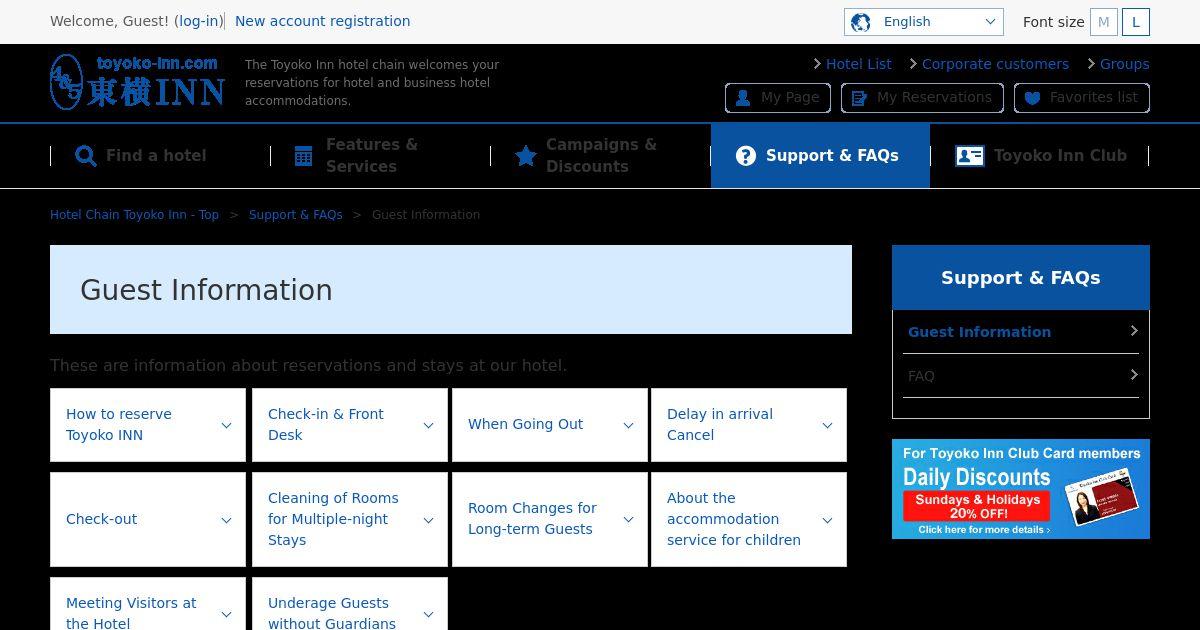This screenshot has width=1200, height=630.
Task: Open the English language dropdown
Action: 924,22
